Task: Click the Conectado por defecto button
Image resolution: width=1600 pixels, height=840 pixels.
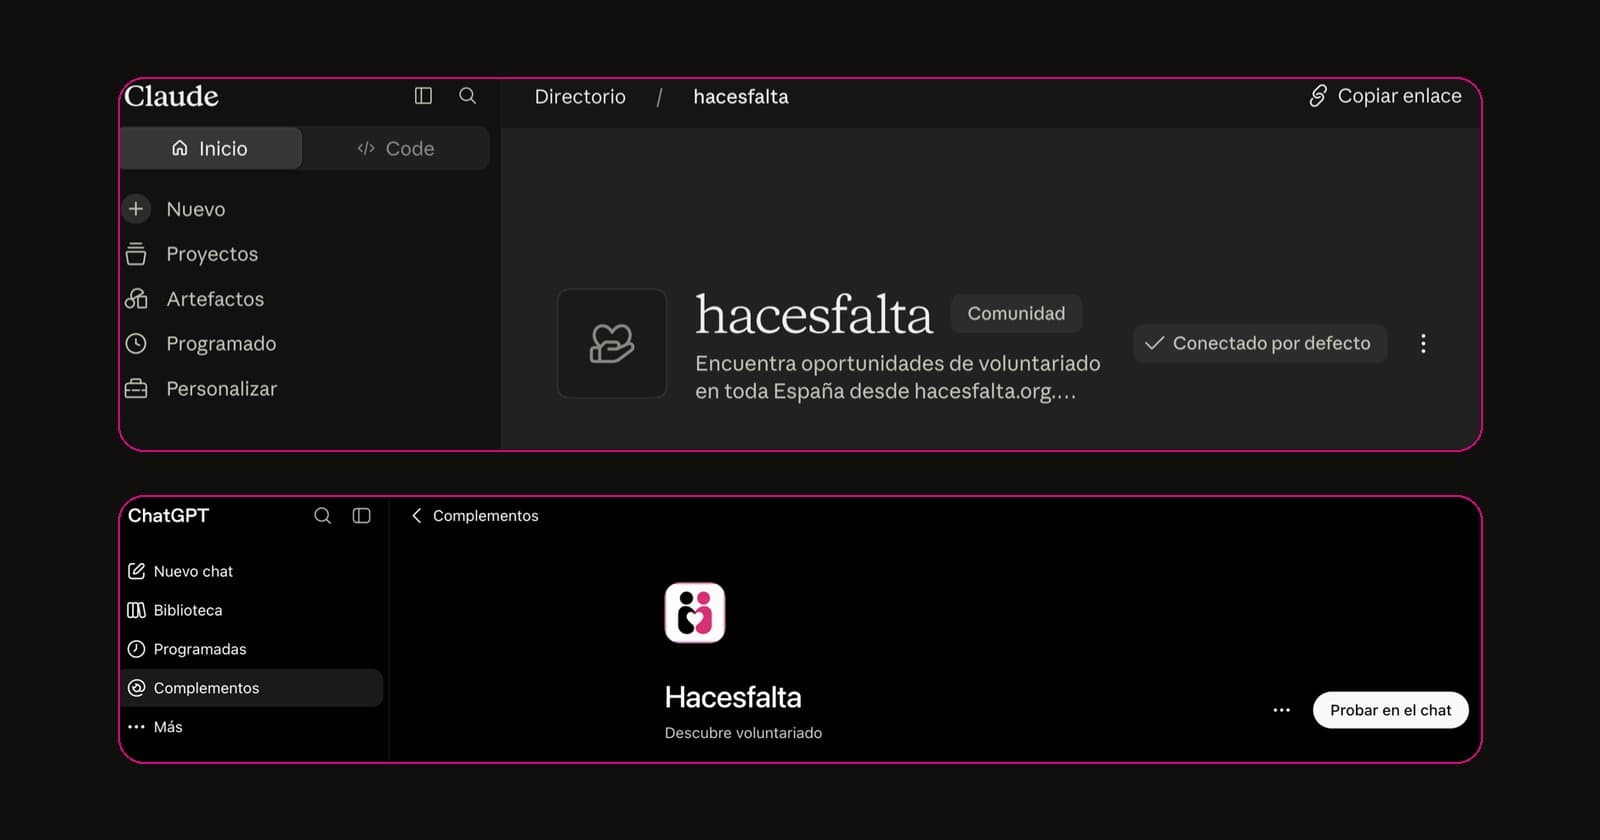Action: (x=1259, y=343)
